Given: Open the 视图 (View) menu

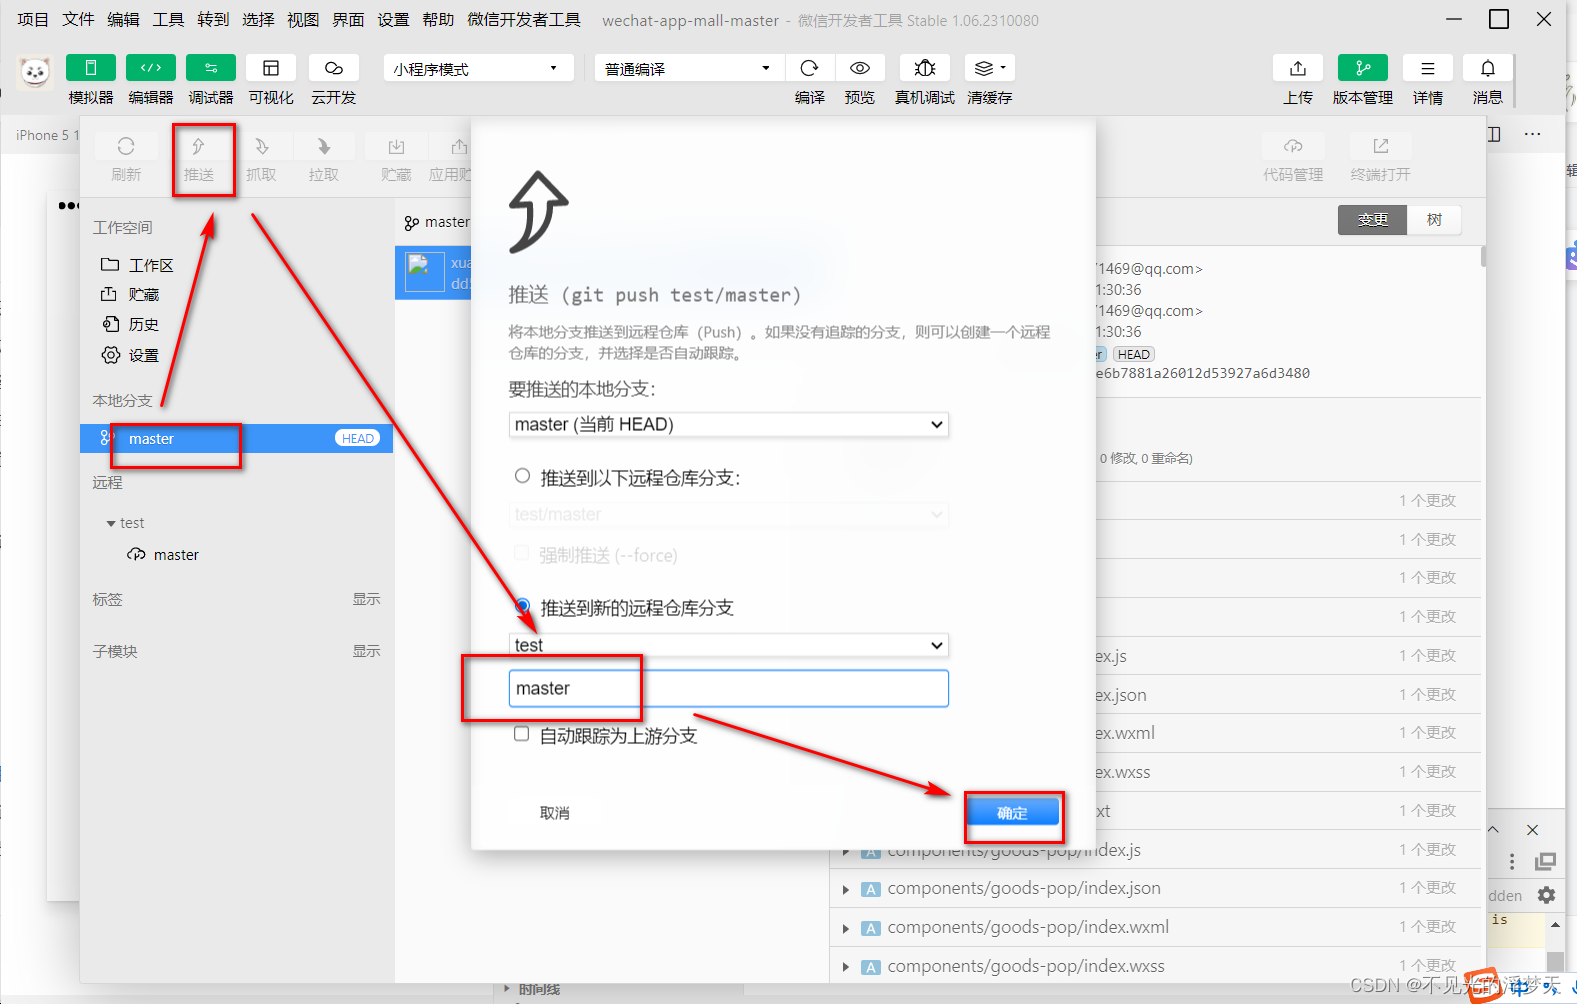Looking at the screenshot, I should [303, 19].
